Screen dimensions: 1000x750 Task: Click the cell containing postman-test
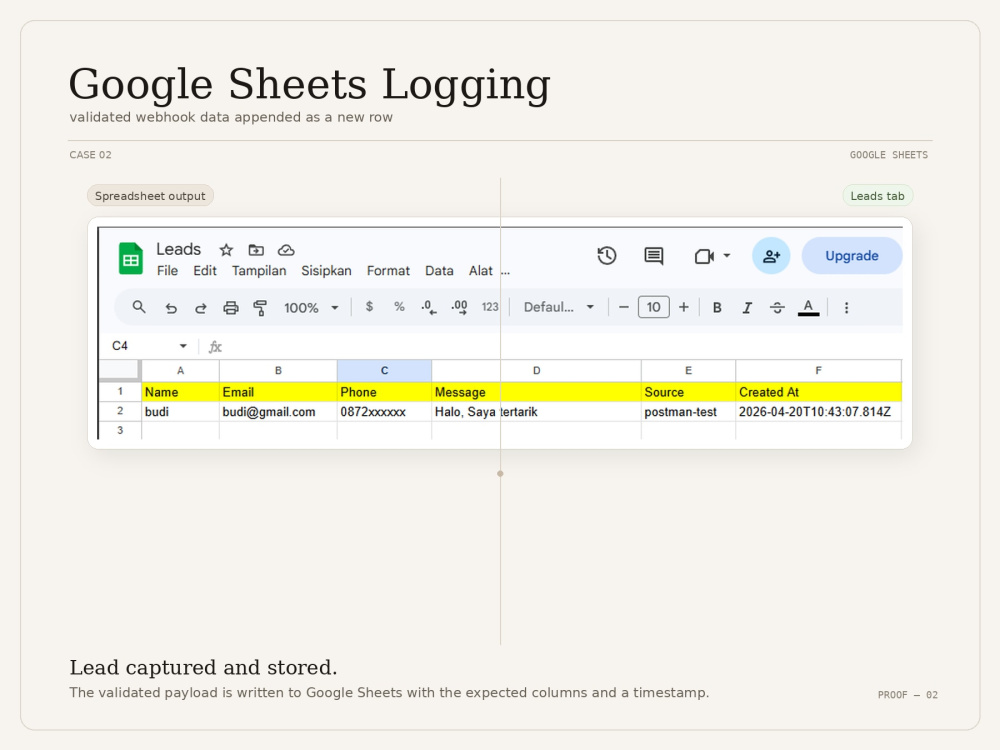point(688,412)
